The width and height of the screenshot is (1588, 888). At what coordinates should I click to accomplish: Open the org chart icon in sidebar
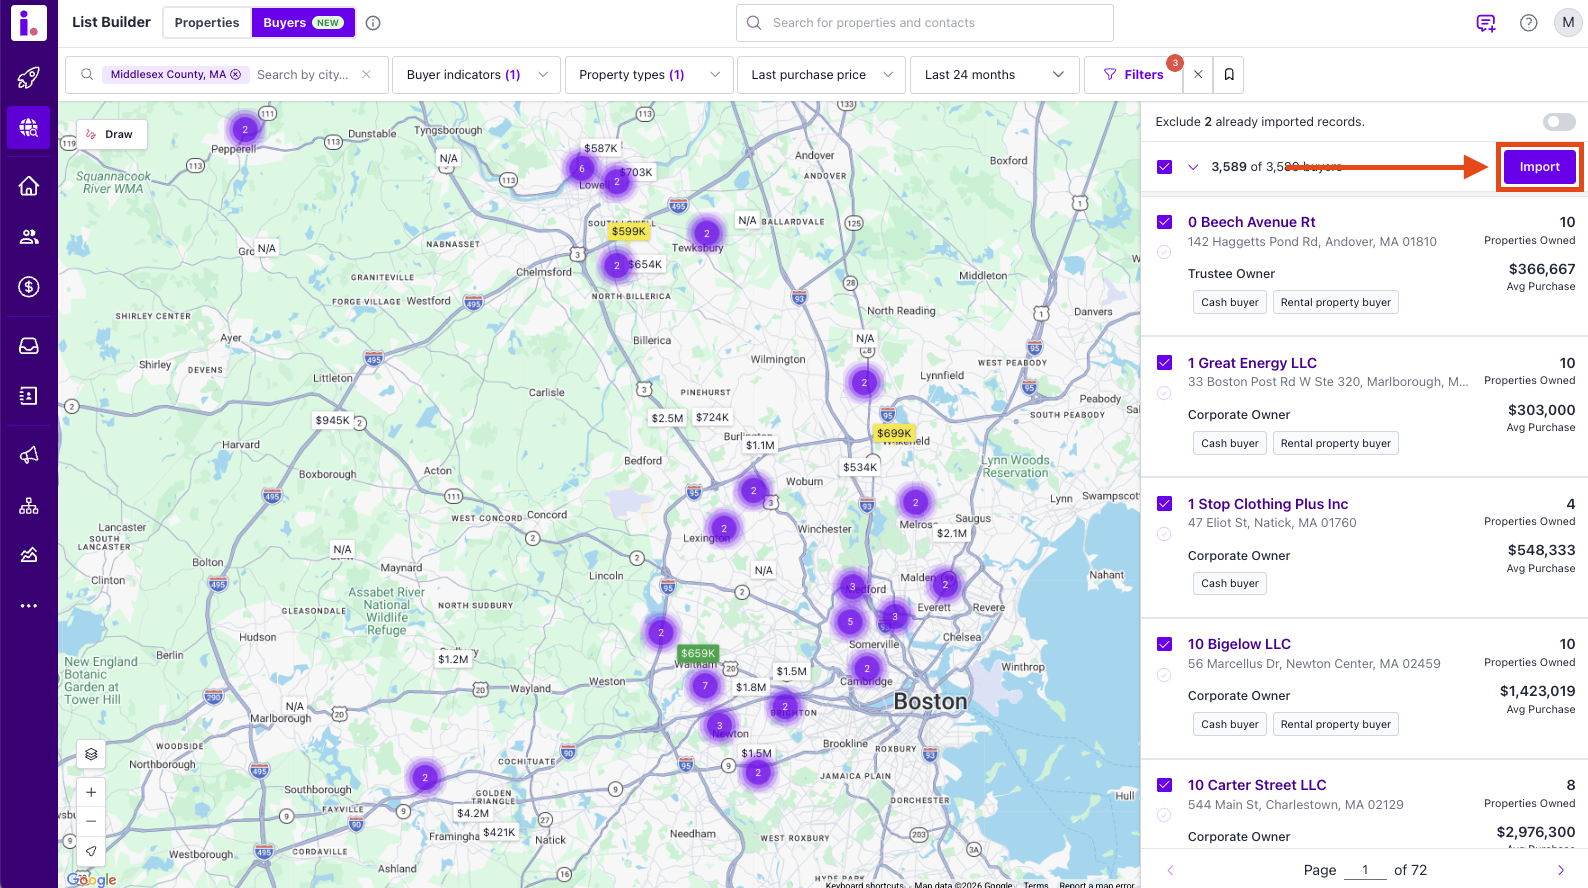29,506
